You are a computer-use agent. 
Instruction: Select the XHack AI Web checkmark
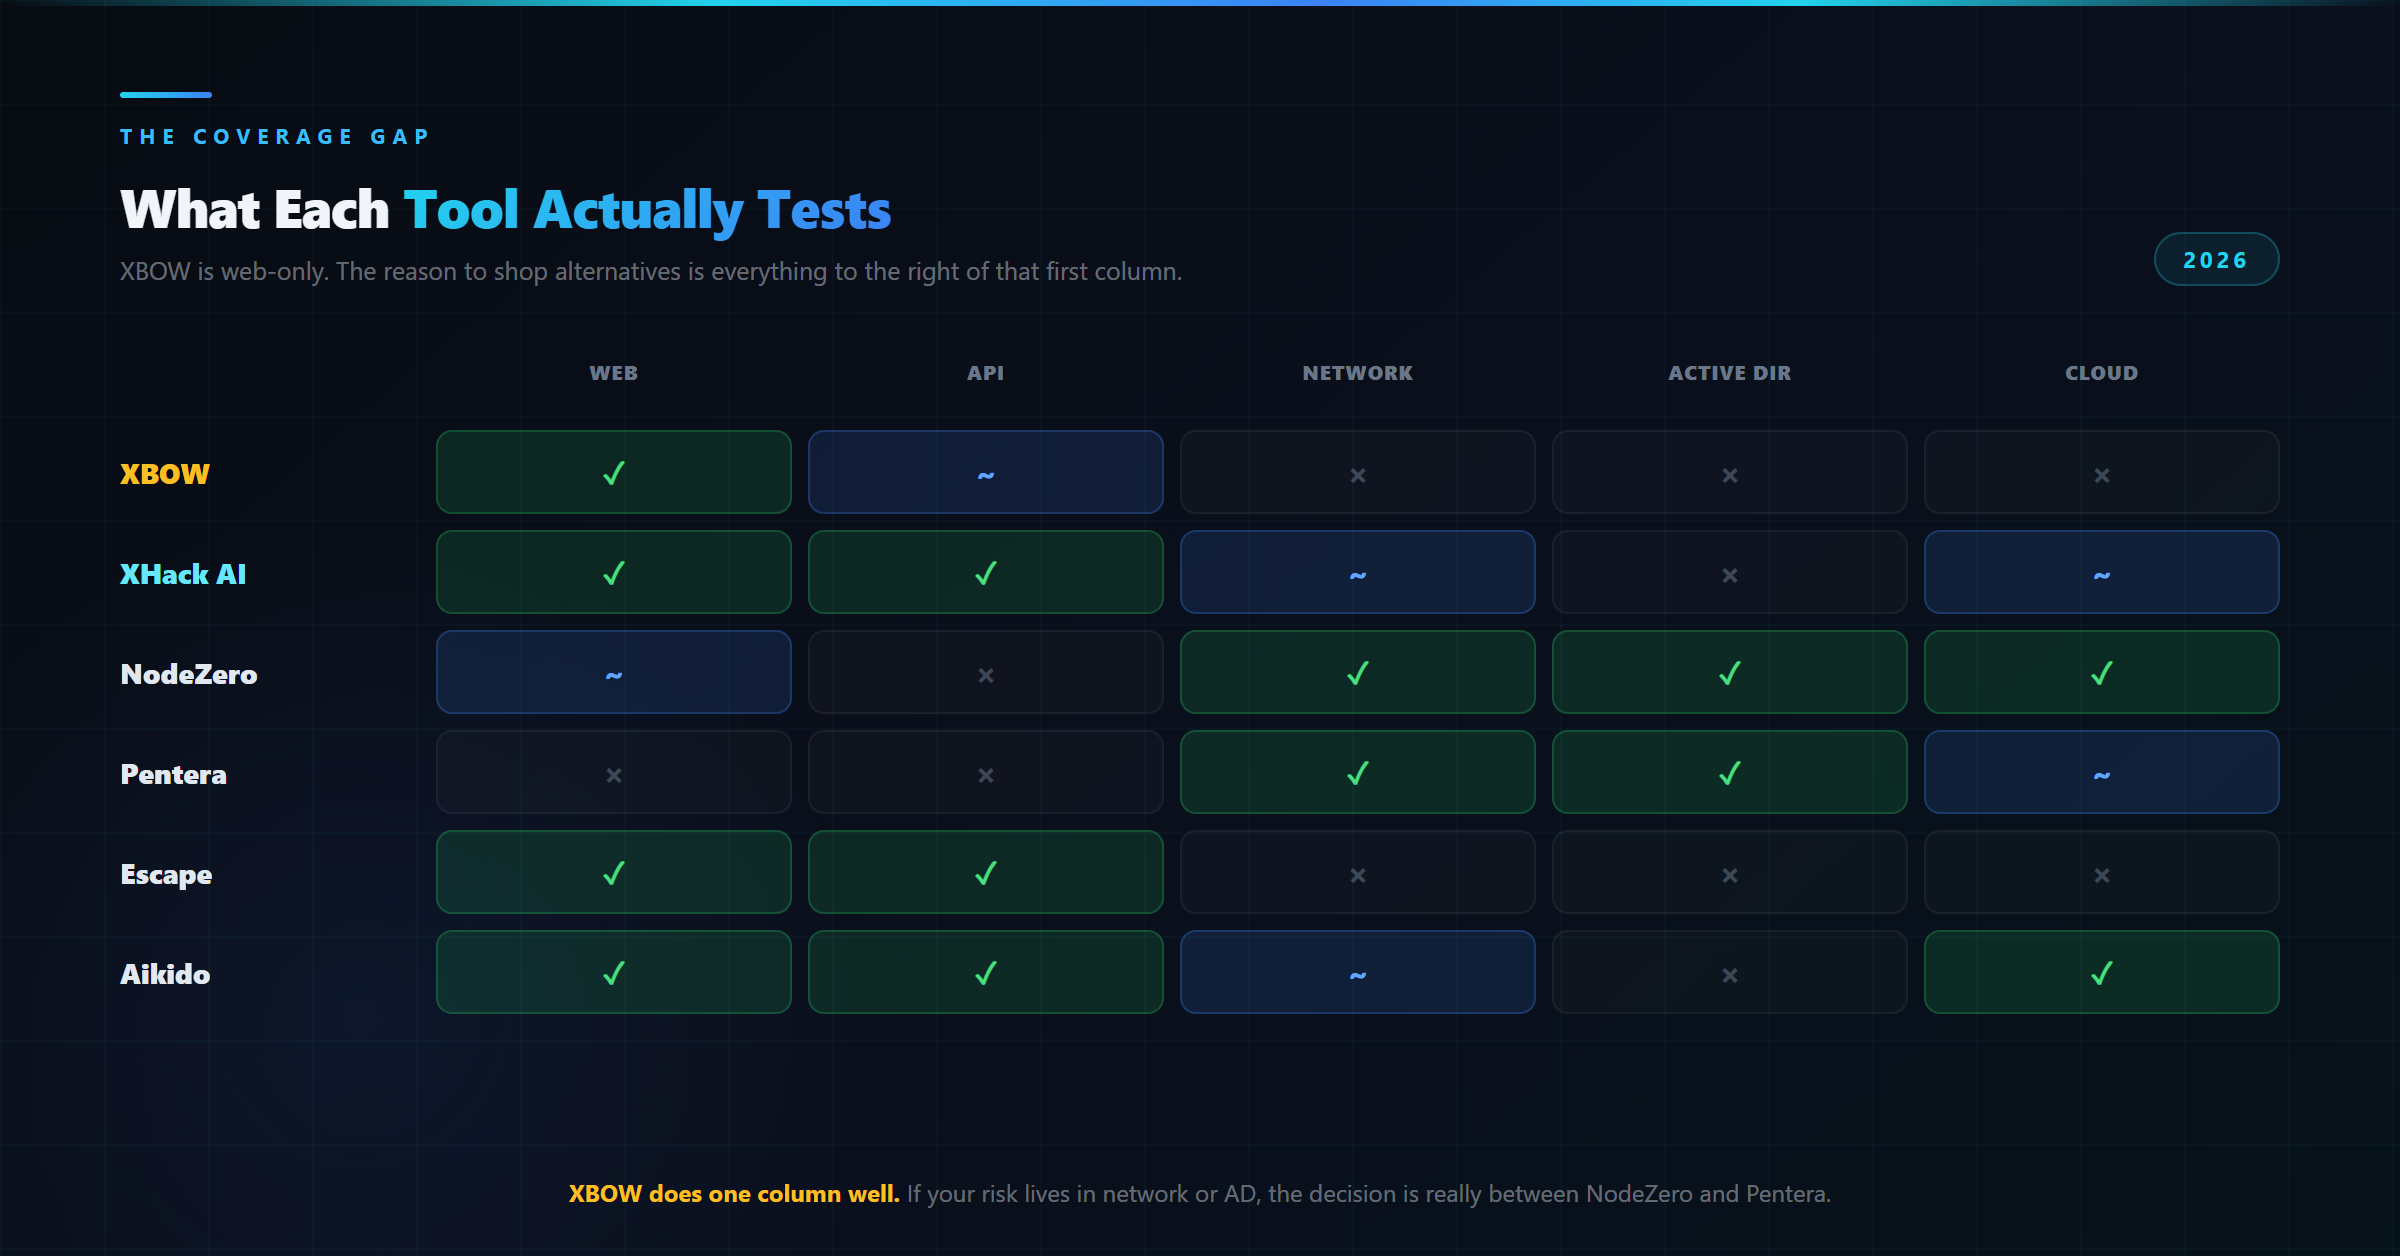coord(614,572)
